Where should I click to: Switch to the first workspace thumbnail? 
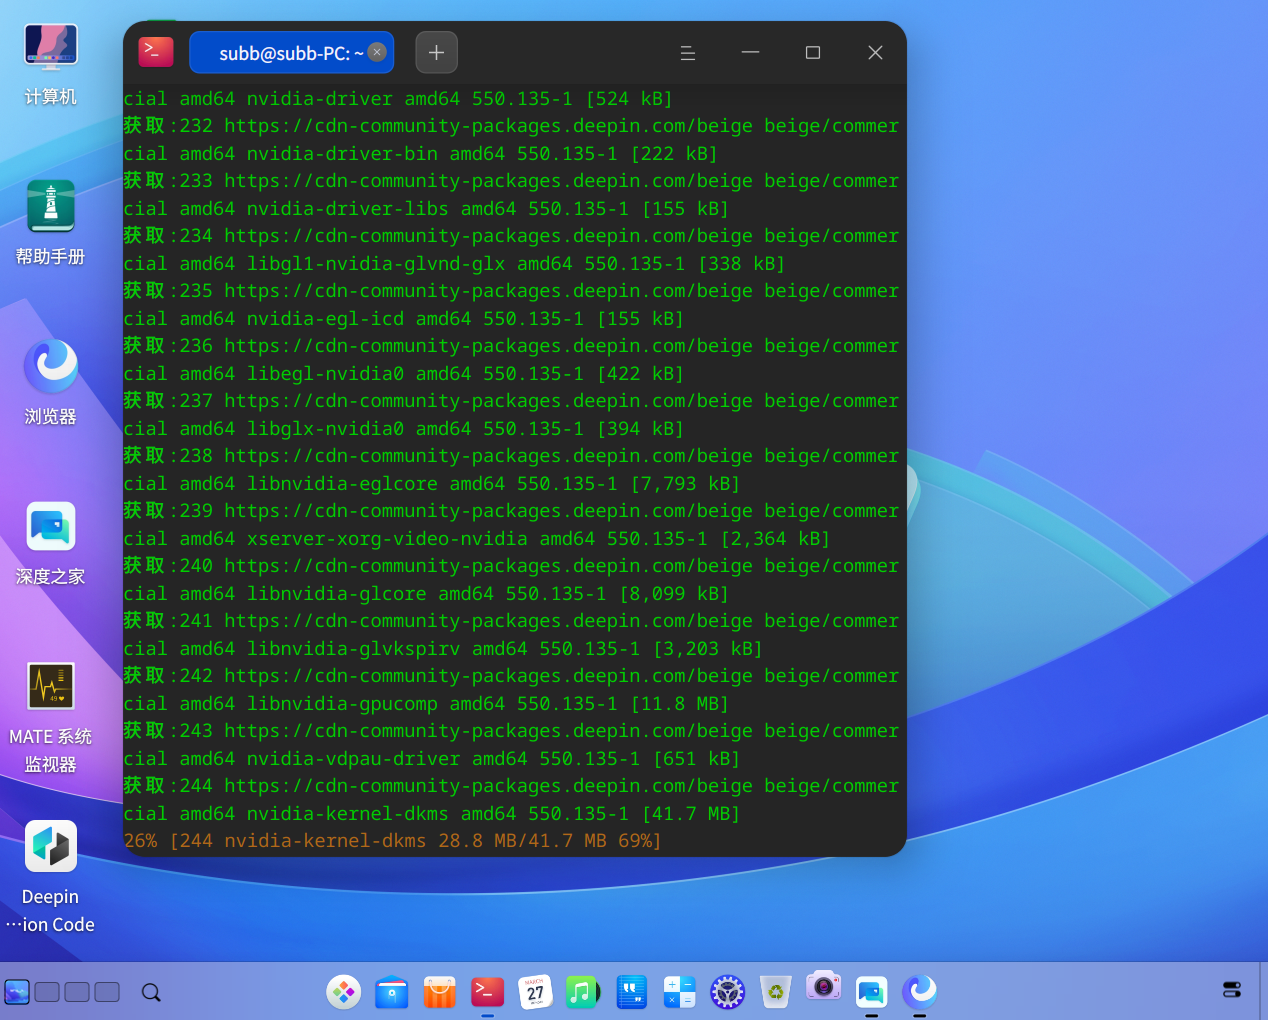17,992
